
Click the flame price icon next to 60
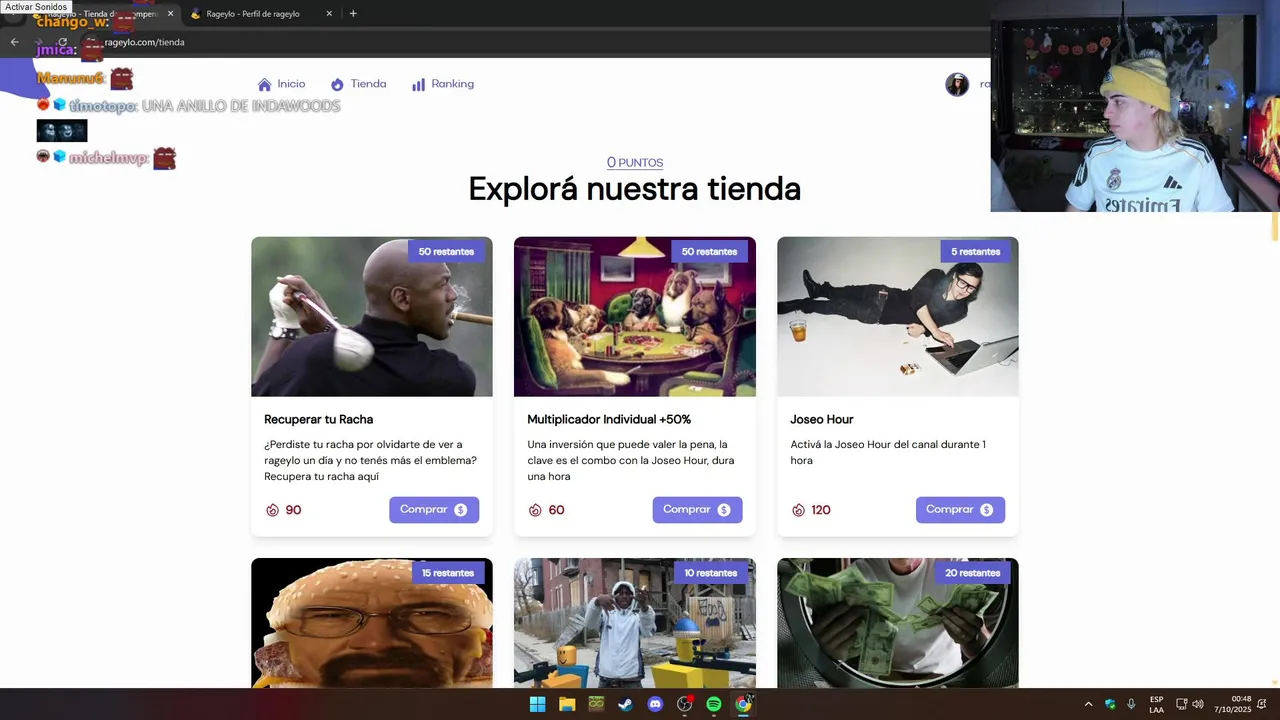535,510
